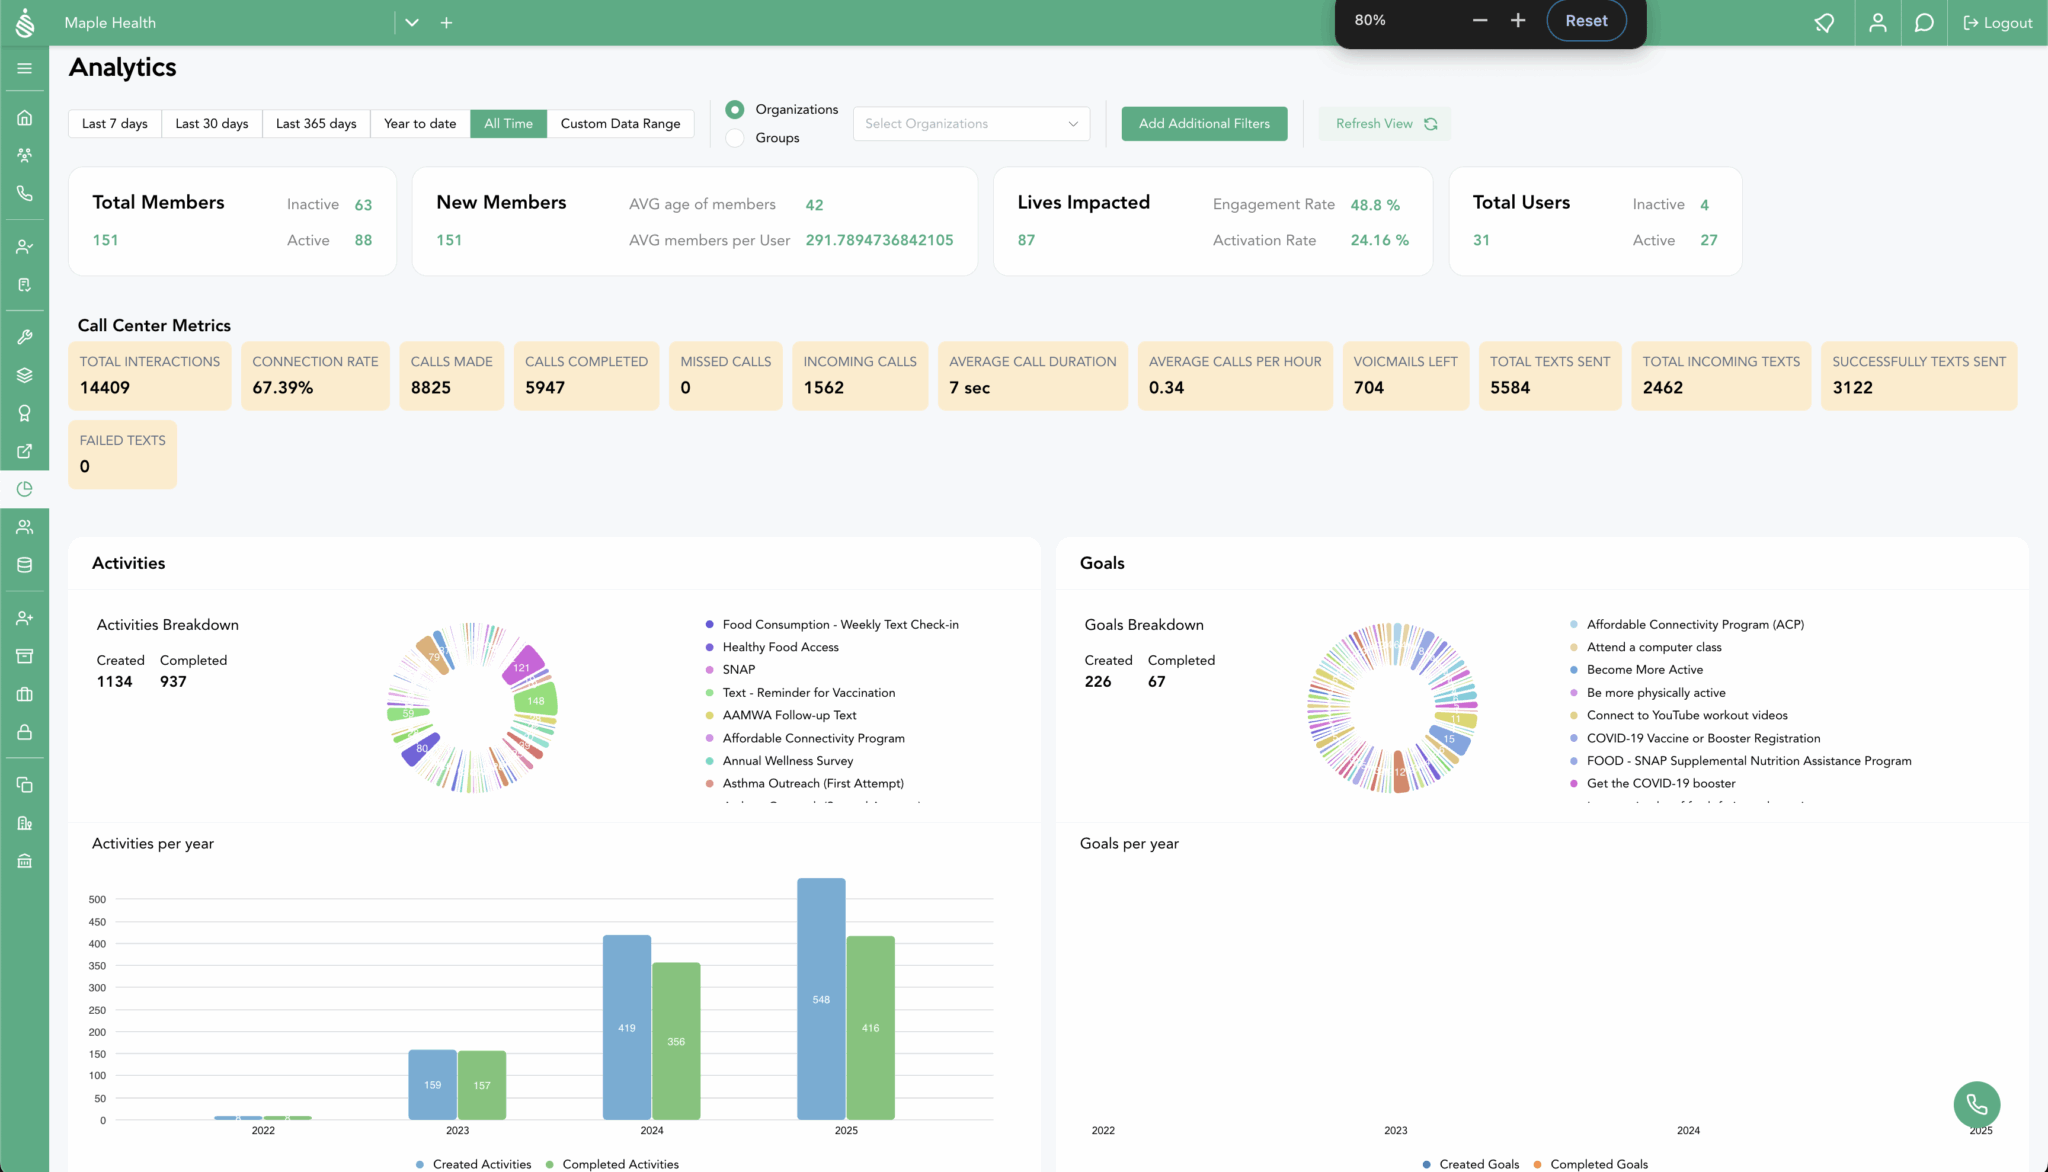Select the Groups radio button

pos(735,138)
